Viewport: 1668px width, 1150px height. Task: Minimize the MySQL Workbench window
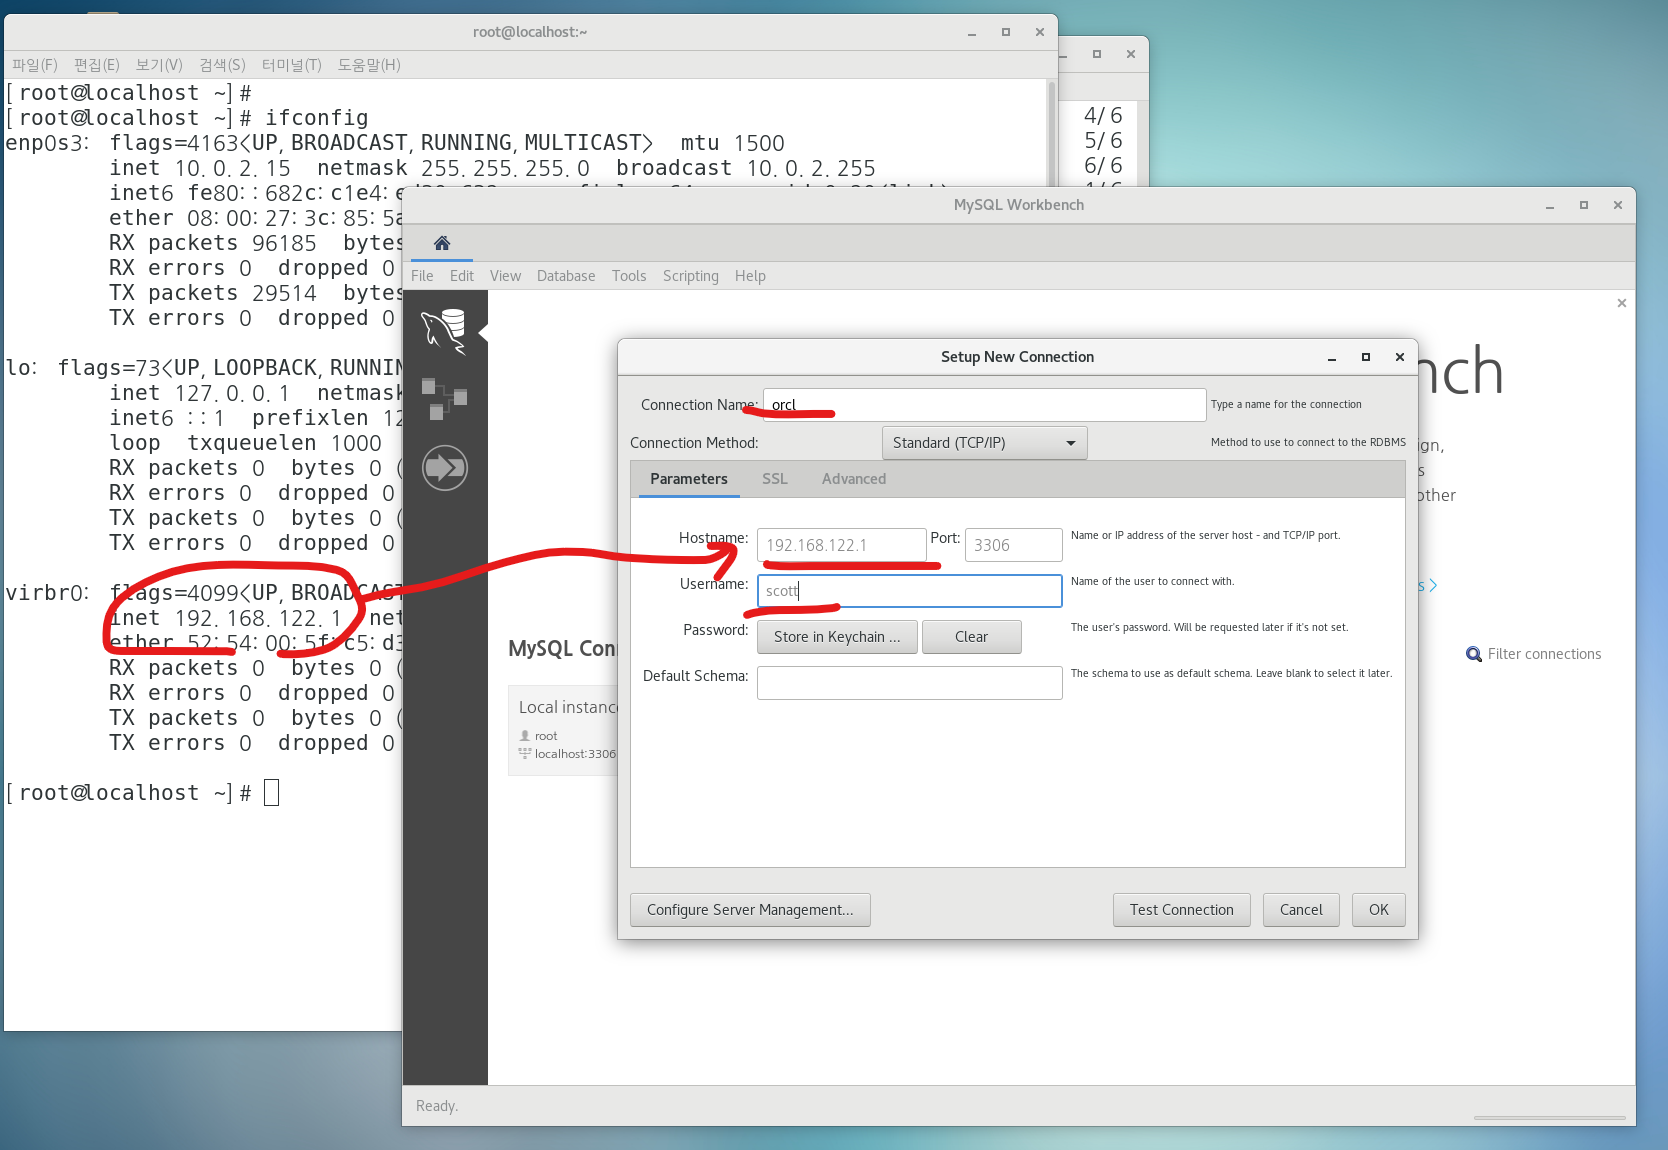(1550, 205)
